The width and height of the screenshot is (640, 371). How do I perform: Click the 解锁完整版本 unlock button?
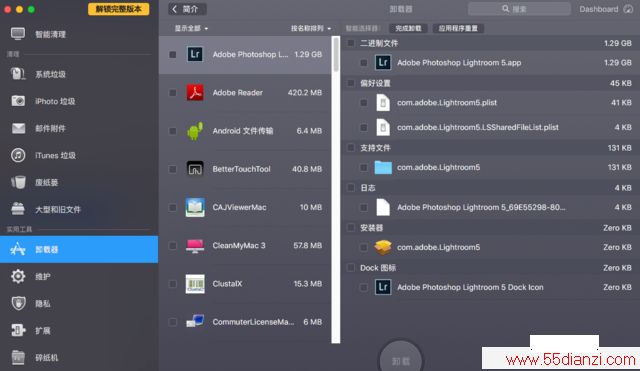[x=118, y=9]
